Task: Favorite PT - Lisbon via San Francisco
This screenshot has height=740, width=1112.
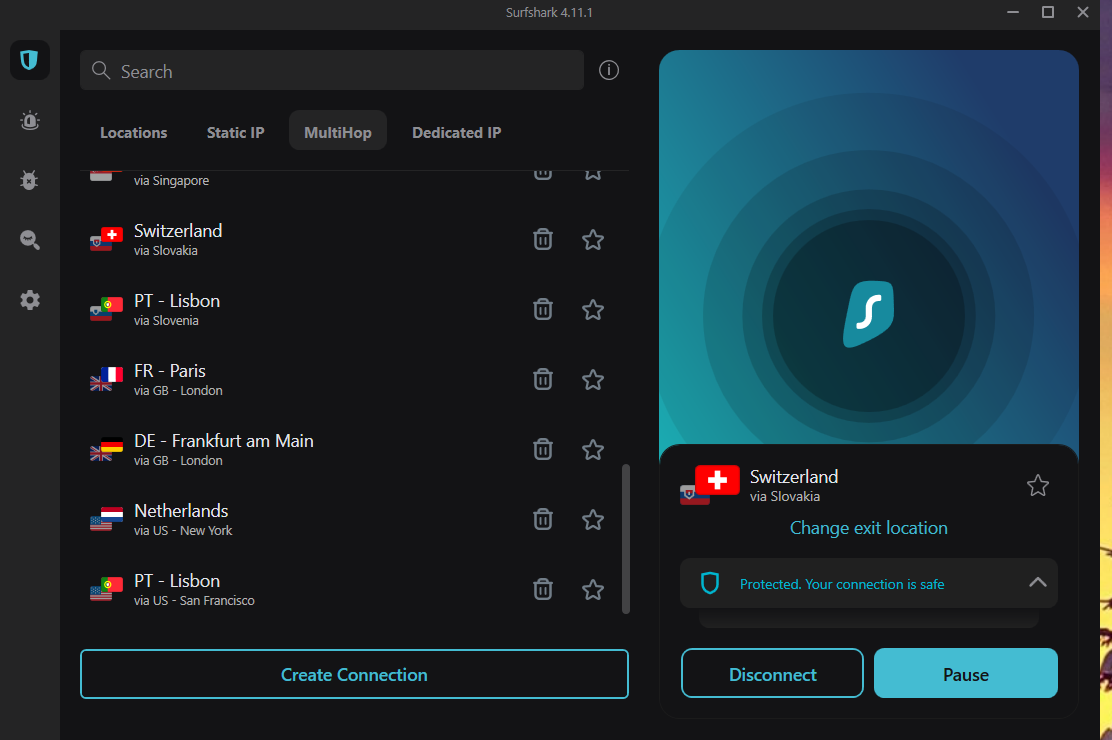Action: click(x=593, y=590)
